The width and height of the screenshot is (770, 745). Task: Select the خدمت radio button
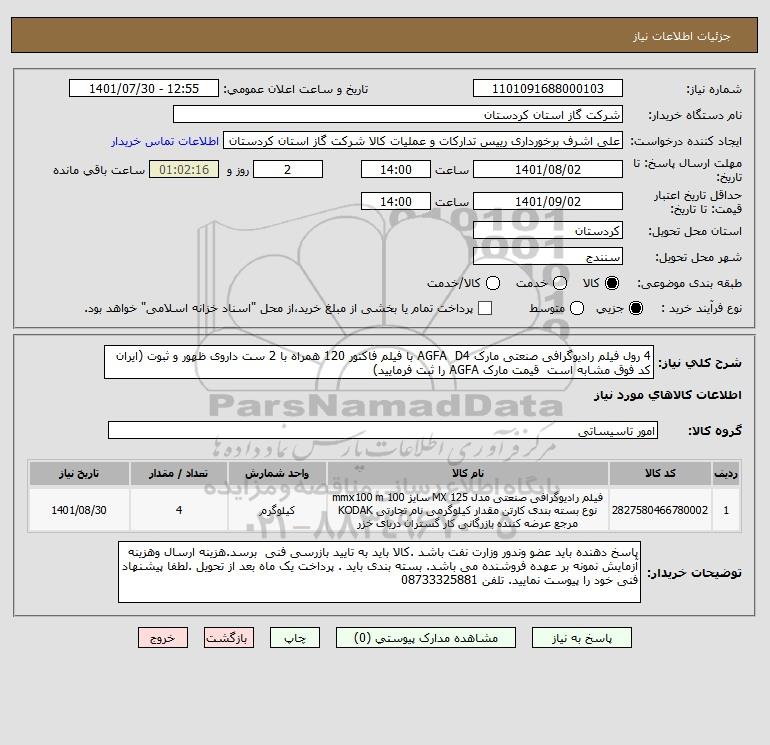(560, 283)
